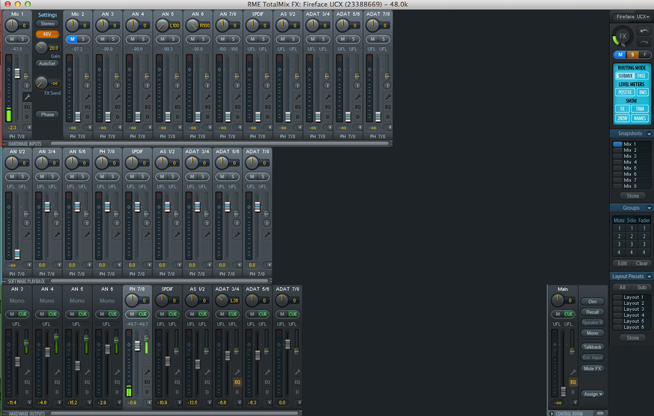Image resolution: width=654 pixels, height=416 pixels.
Task: Open Dynamics (D) panel on Mic 2 channel
Action: (87, 117)
